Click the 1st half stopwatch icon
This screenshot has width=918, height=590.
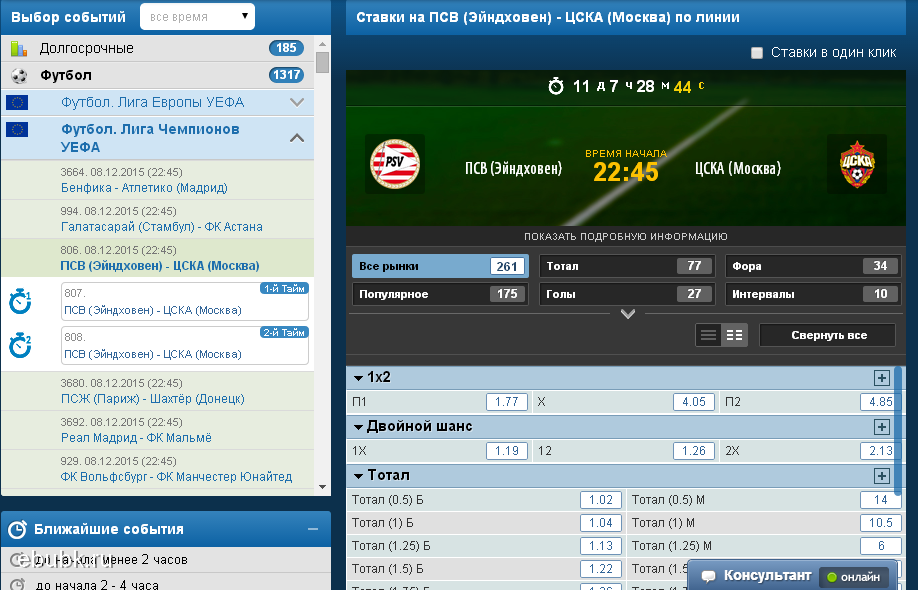click(x=20, y=301)
